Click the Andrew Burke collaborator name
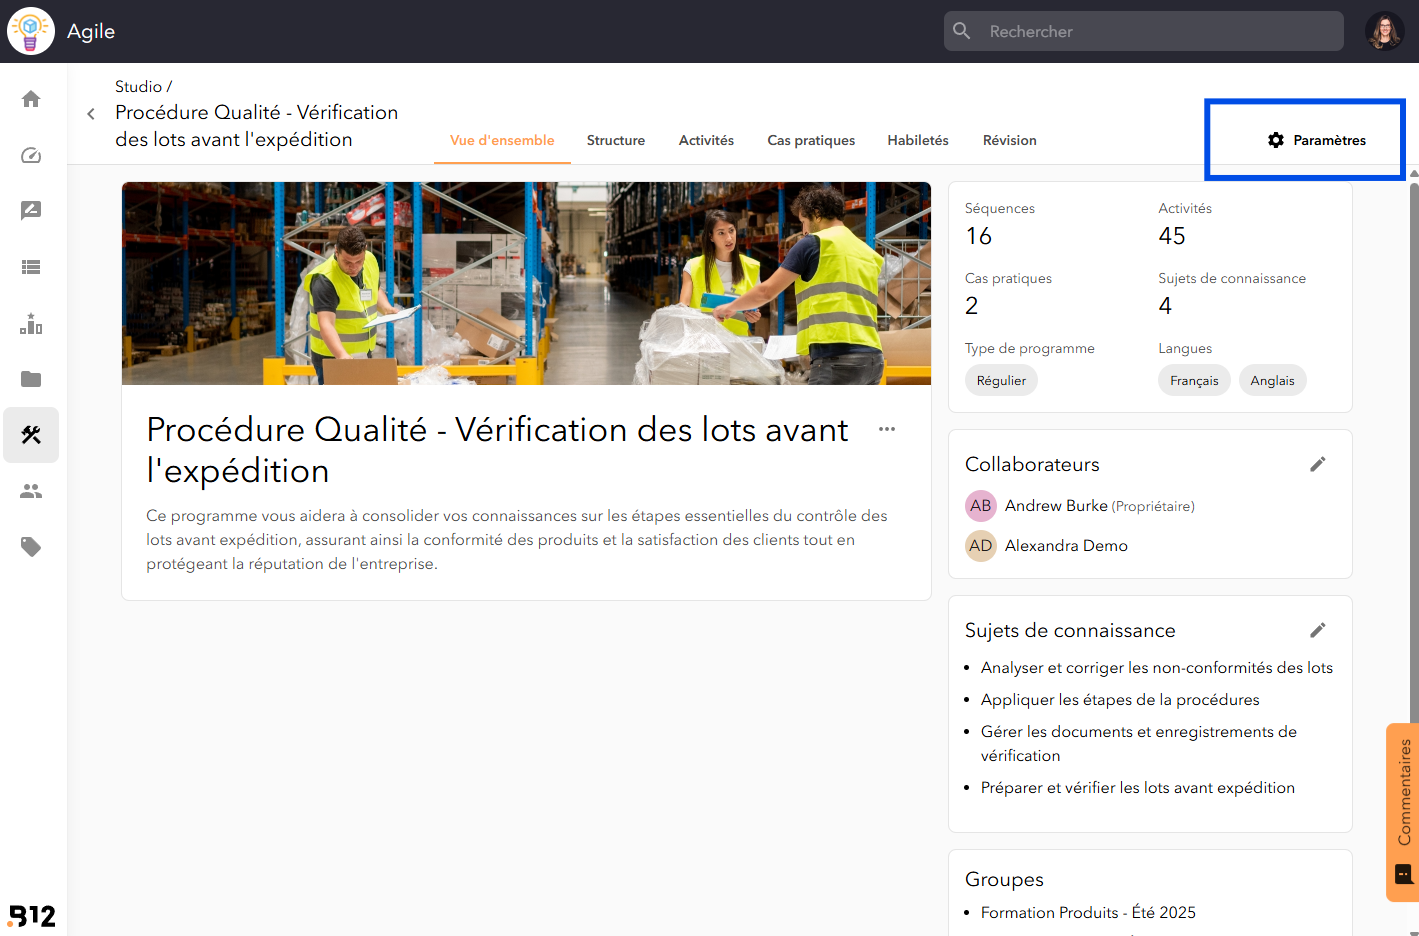The height and width of the screenshot is (936, 1419). pyautogui.click(x=1056, y=506)
